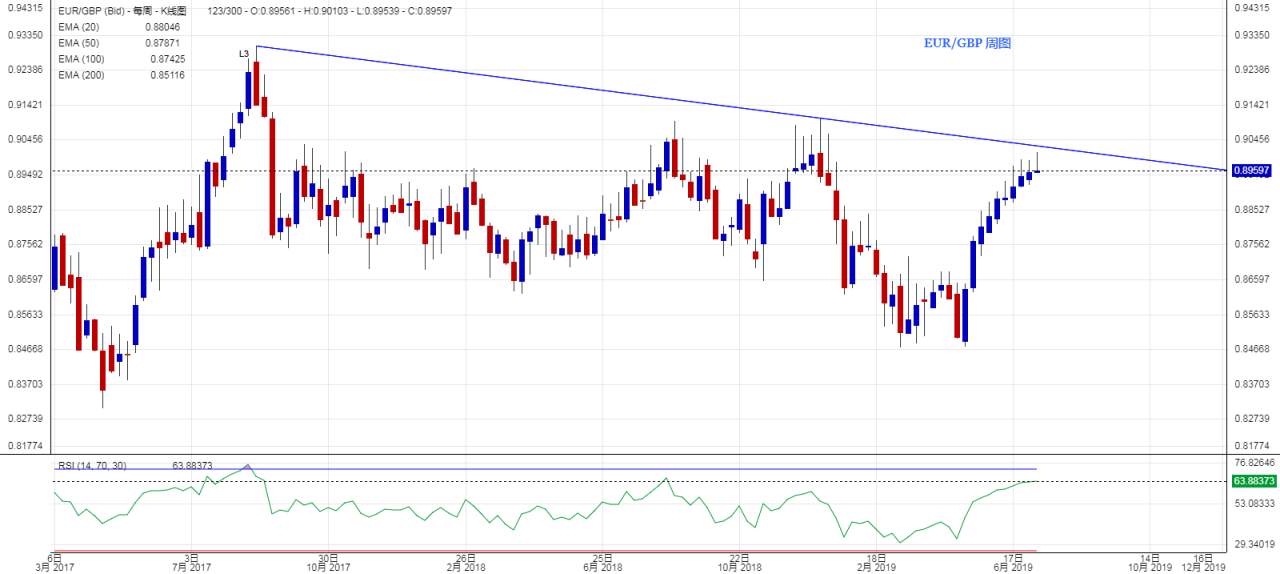Click the 0.86597 price on the right axis
The image size is (1280, 574).
(1252, 279)
